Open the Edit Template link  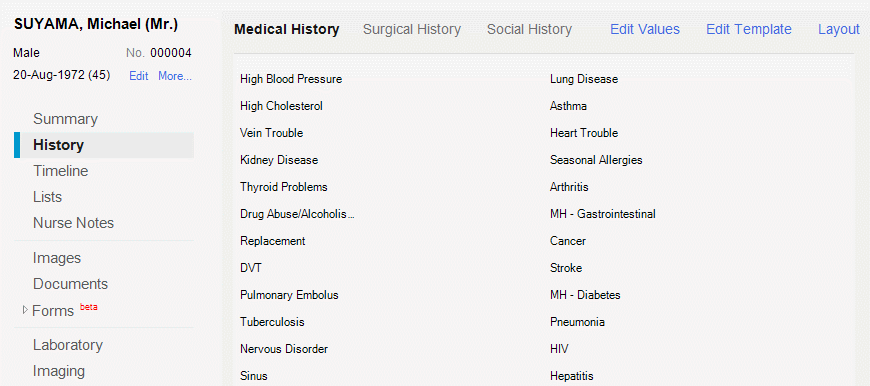pyautogui.click(x=748, y=29)
